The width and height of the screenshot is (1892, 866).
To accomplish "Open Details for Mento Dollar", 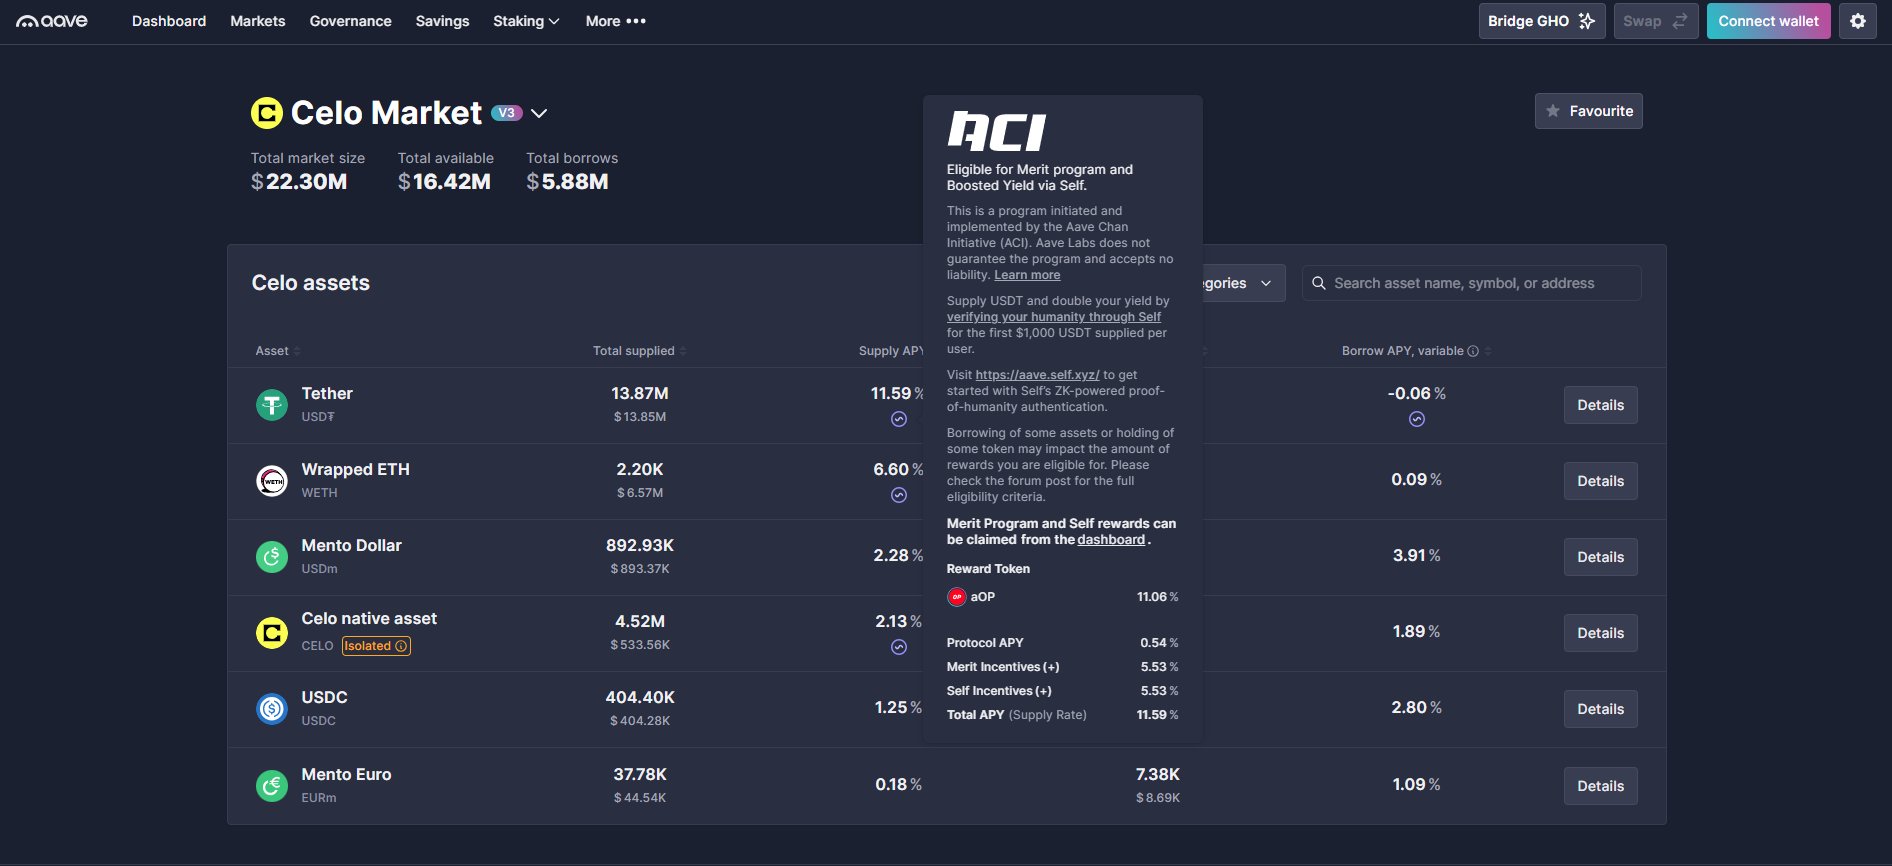I will 1601,557.
